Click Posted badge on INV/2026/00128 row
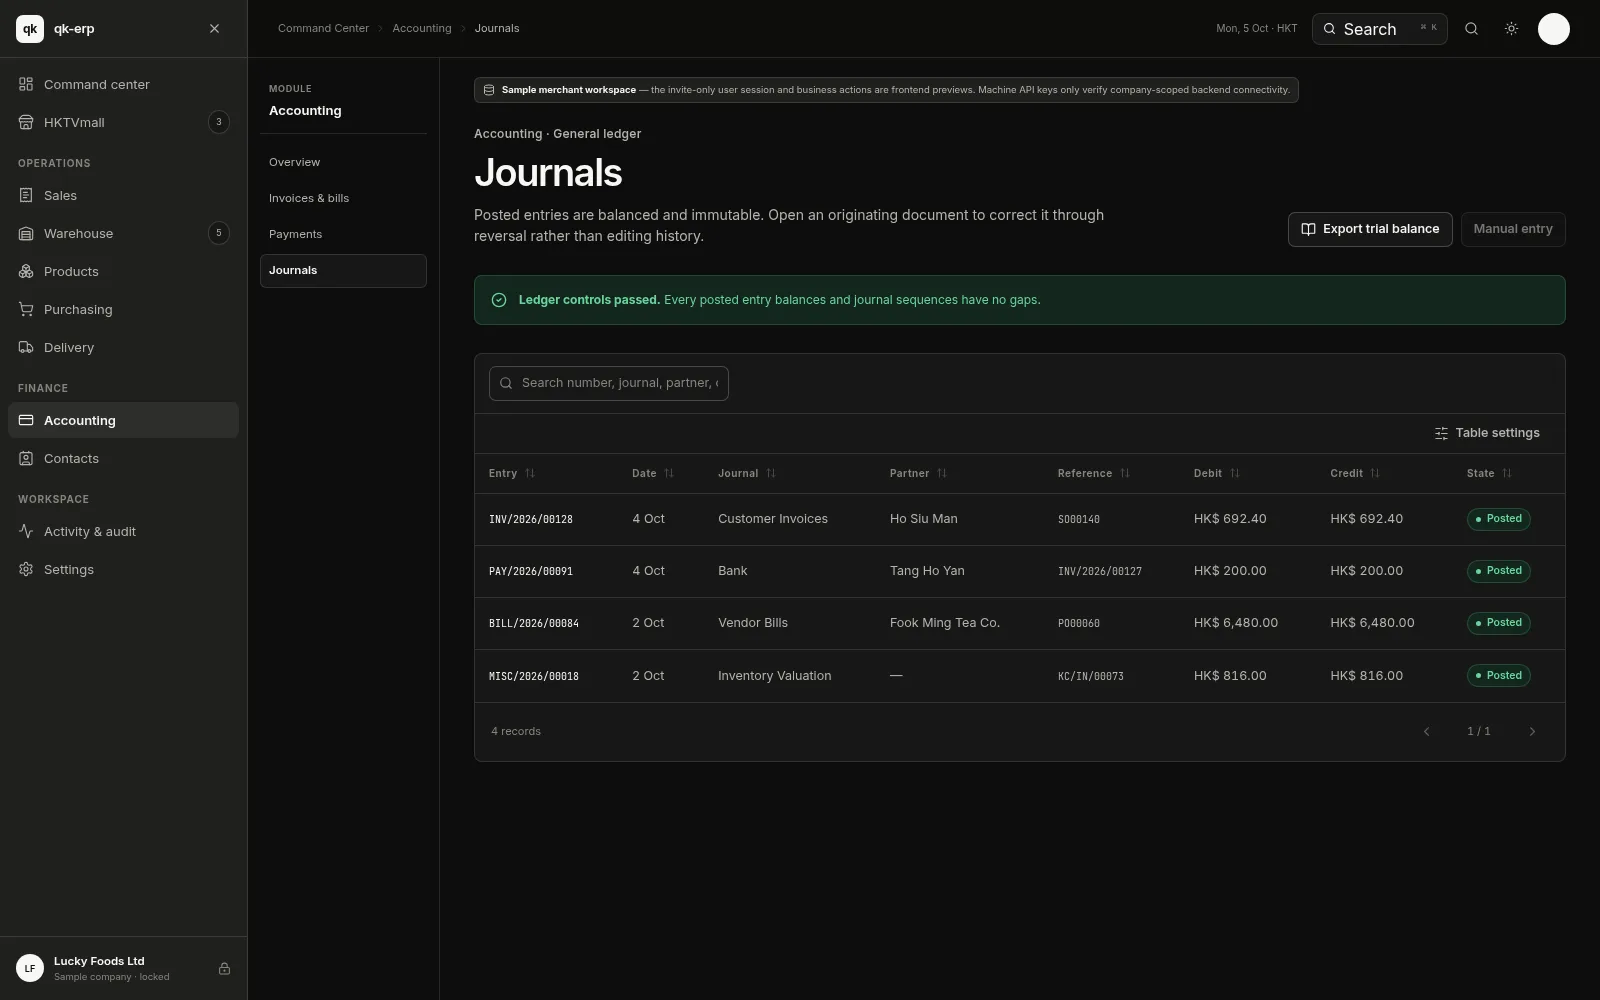This screenshot has width=1600, height=1000. pos(1498,519)
